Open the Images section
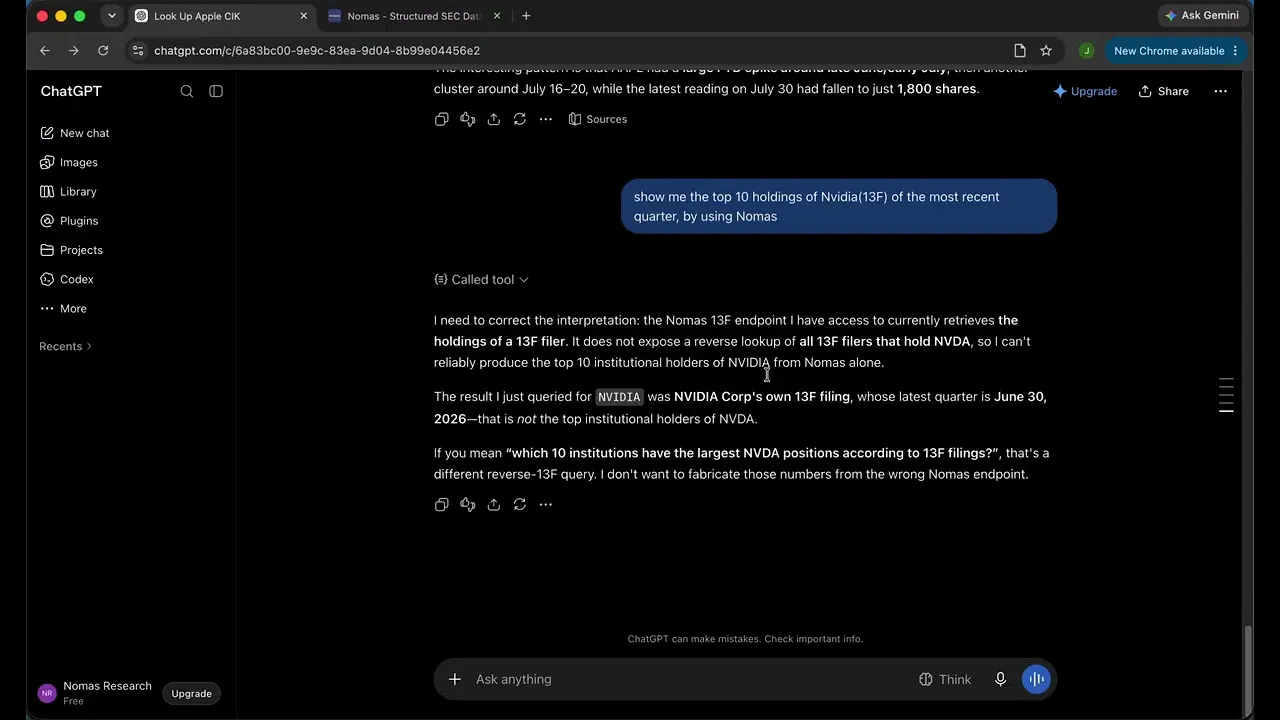1280x720 pixels. [x=69, y=162]
